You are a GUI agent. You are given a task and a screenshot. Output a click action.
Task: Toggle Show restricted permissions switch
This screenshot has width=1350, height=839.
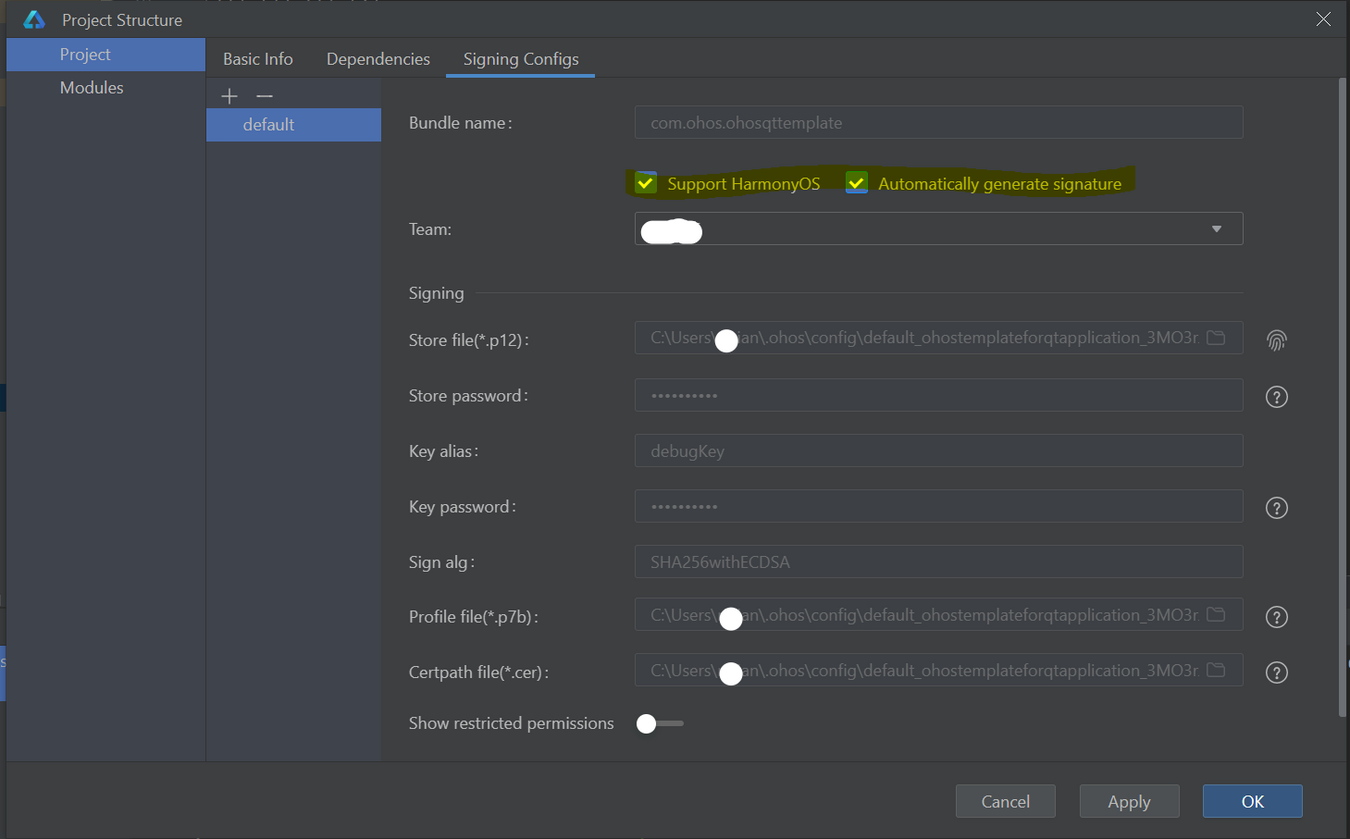coord(658,722)
